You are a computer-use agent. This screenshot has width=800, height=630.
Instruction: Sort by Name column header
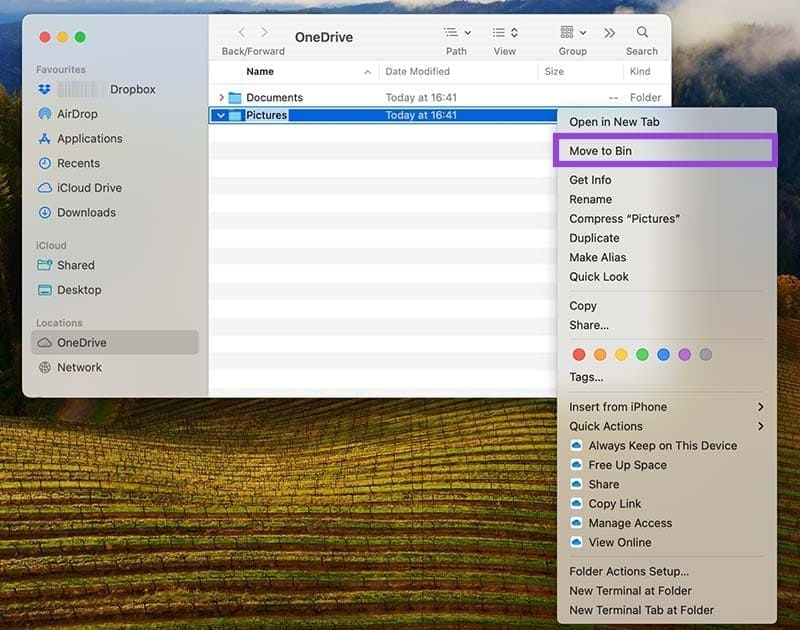pyautogui.click(x=260, y=71)
